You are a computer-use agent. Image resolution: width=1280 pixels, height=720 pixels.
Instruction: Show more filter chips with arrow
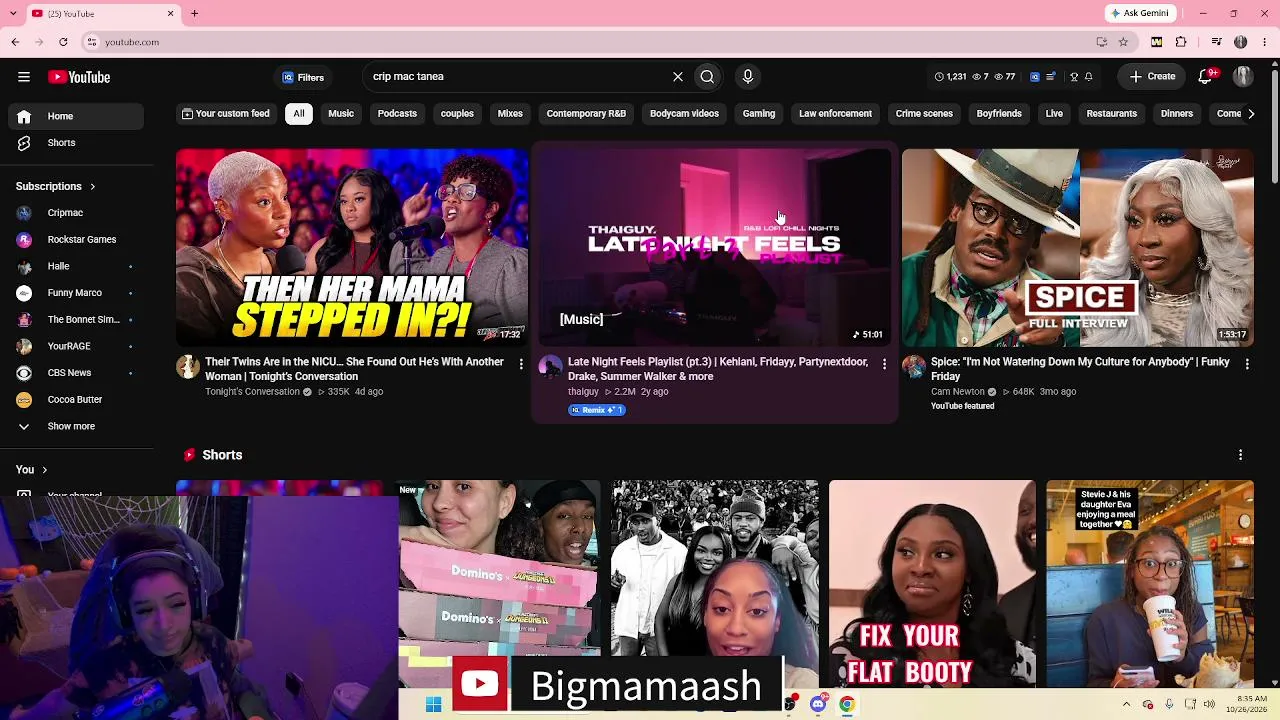[x=1250, y=114]
